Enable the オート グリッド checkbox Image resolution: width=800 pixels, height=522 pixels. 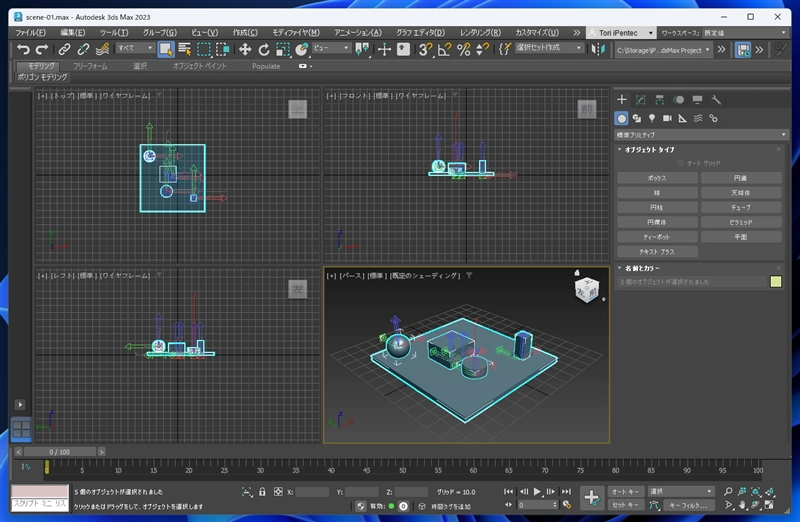click(x=681, y=163)
